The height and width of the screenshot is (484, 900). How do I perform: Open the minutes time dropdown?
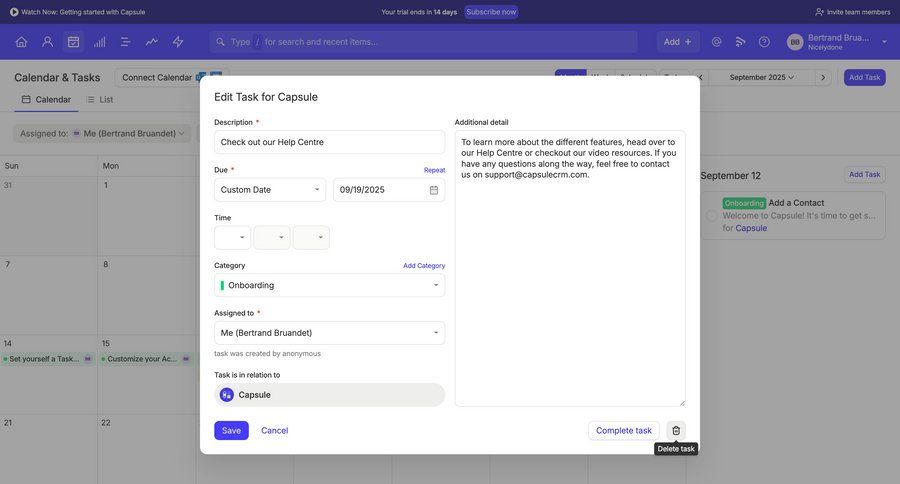pos(271,238)
